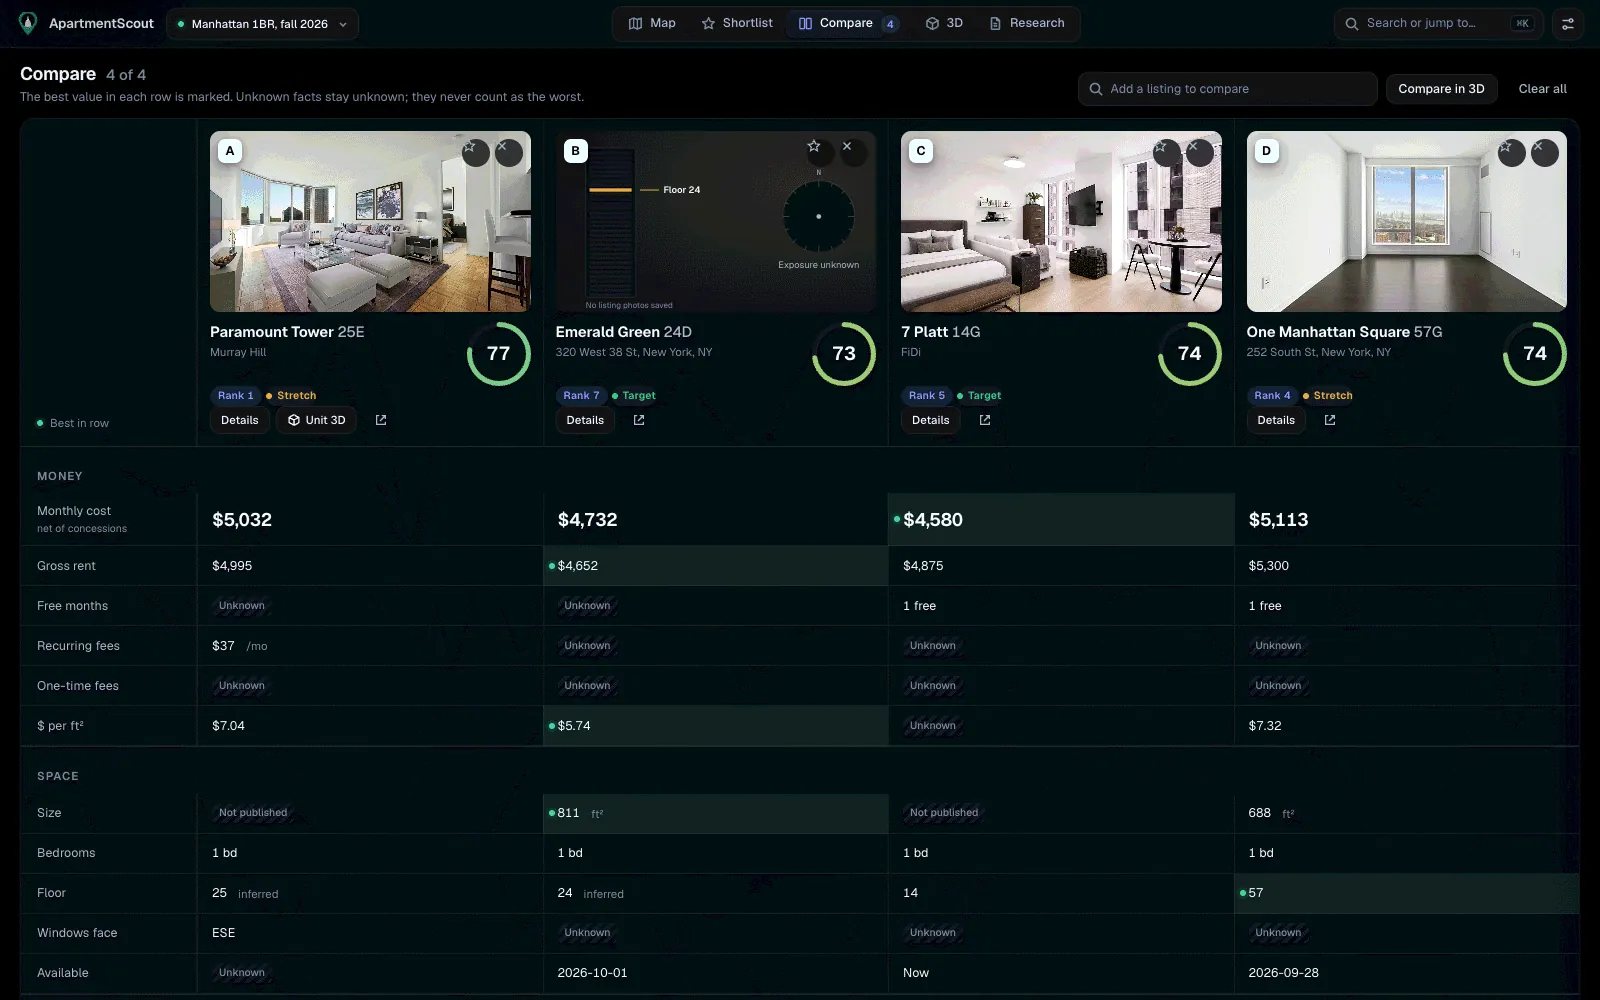Toggle shortlist star on Paramount Tower card
The width and height of the screenshot is (1600, 1000).
coord(475,152)
